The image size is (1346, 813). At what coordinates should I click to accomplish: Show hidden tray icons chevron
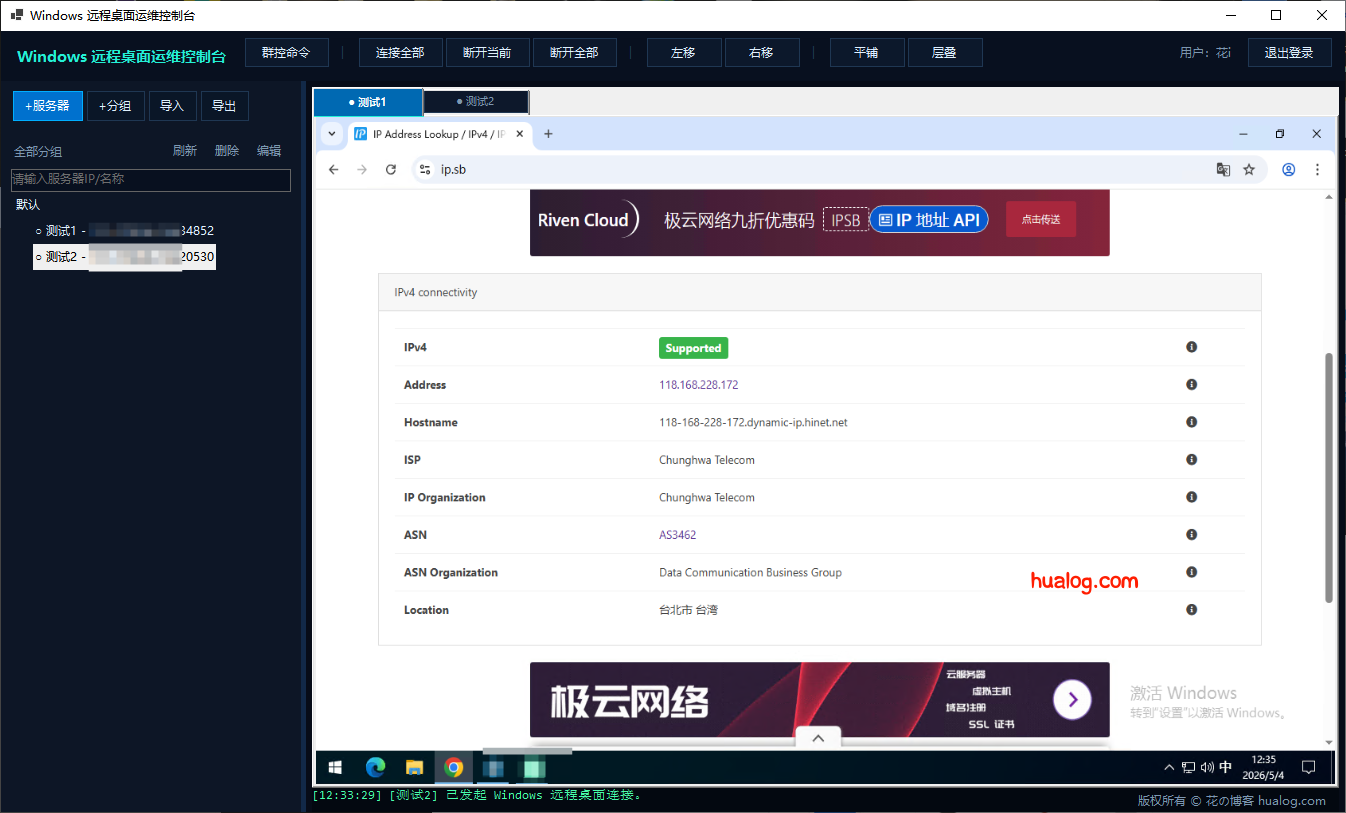(x=1169, y=767)
